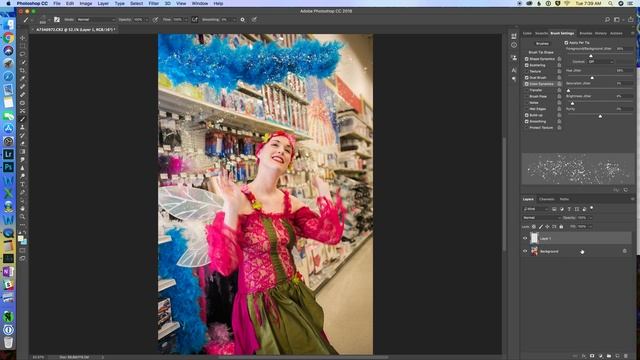Select the Zoom tool
640x360 pixels.
[x=22, y=217]
